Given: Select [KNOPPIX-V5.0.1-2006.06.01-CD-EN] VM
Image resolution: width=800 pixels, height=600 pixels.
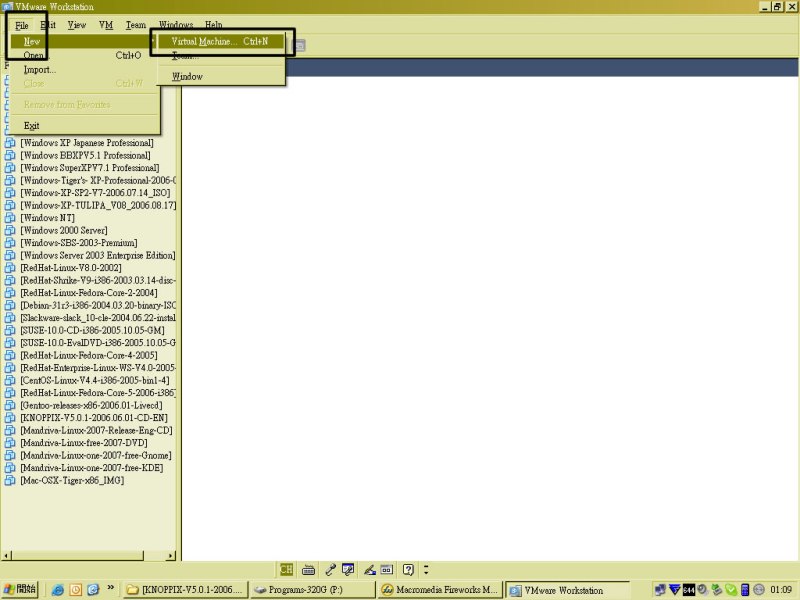Looking at the screenshot, I should [x=94, y=418].
